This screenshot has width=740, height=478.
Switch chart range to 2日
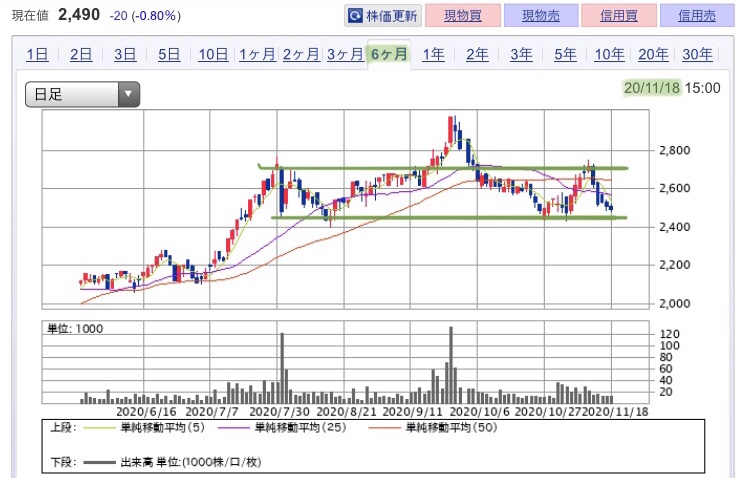coord(81,55)
